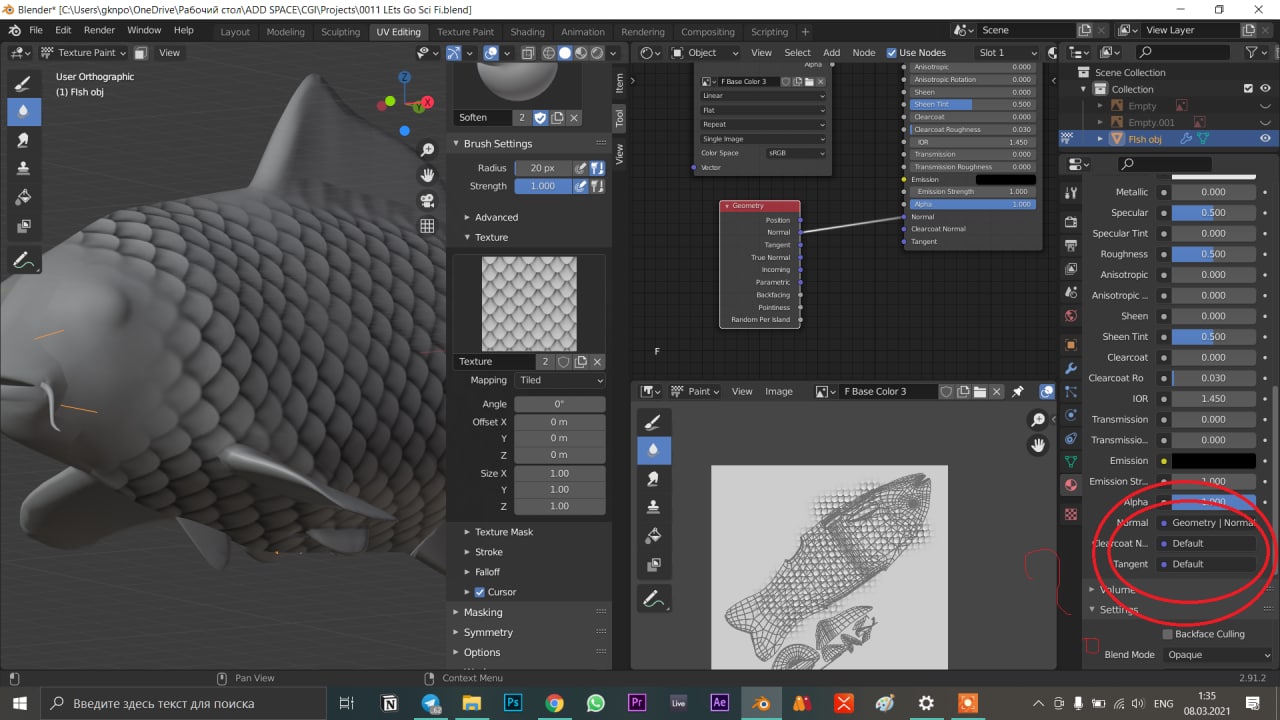Screen dimensions: 1280x720
Task: Toggle Collection exclude checkbox in outliner
Action: click(x=1248, y=89)
